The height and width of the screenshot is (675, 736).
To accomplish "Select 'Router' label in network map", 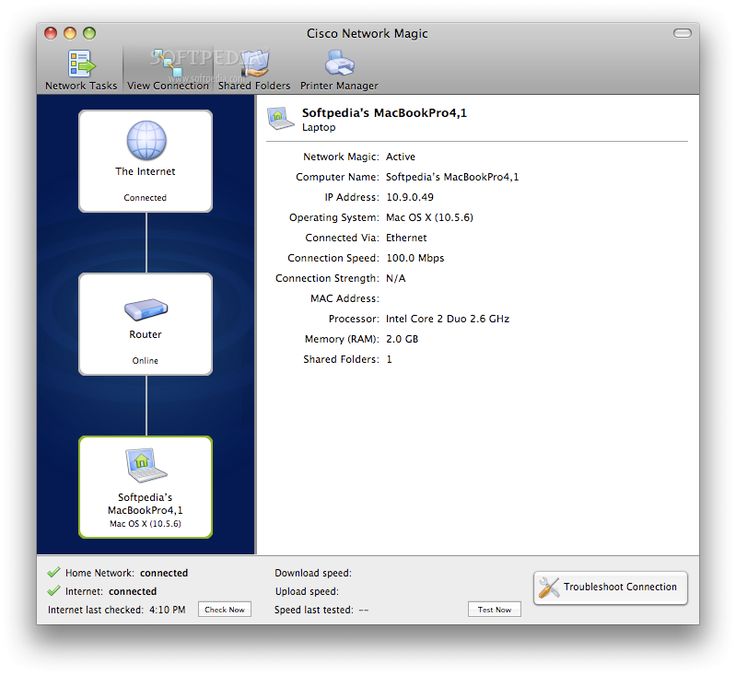I will click(145, 334).
